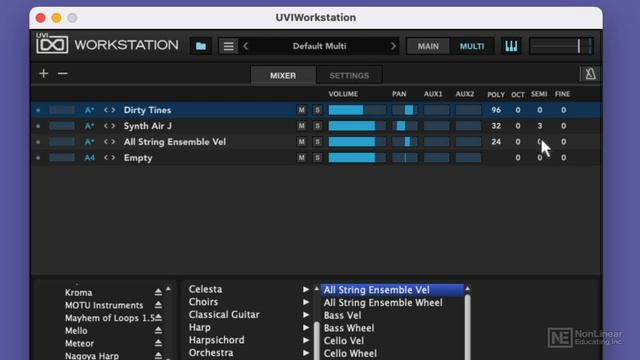Eject Mayhem of Loops library

tap(158, 318)
